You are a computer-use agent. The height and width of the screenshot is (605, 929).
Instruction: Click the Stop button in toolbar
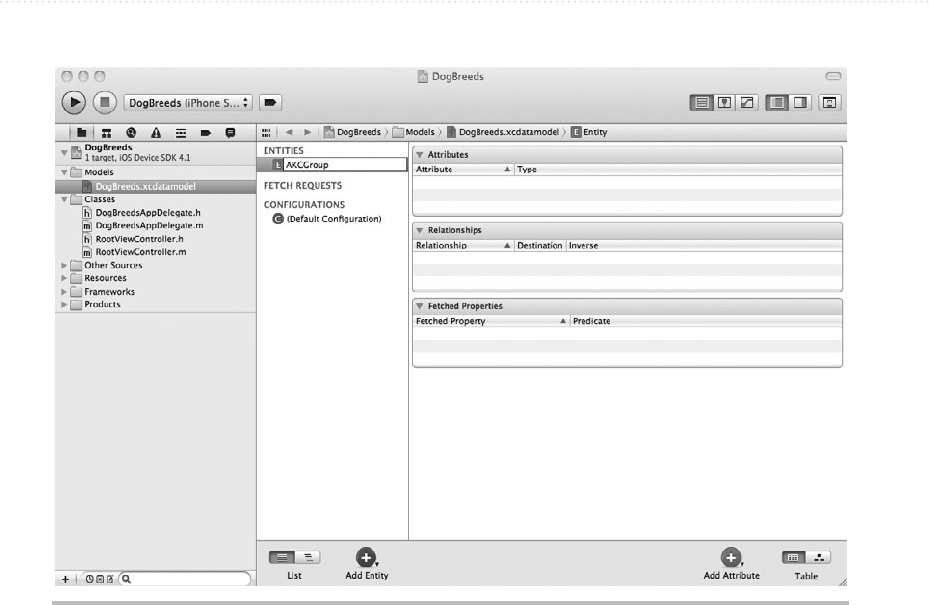pyautogui.click(x=104, y=103)
